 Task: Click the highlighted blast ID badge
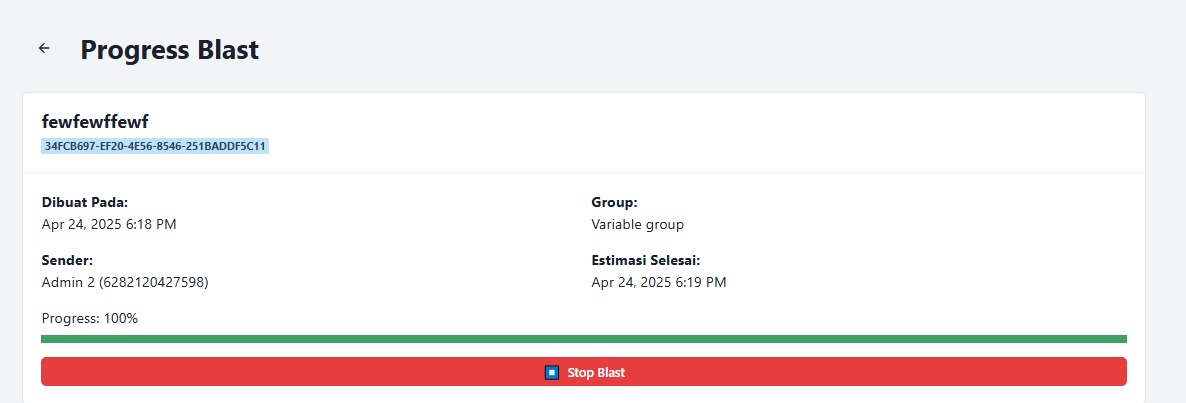pyautogui.click(x=155, y=146)
